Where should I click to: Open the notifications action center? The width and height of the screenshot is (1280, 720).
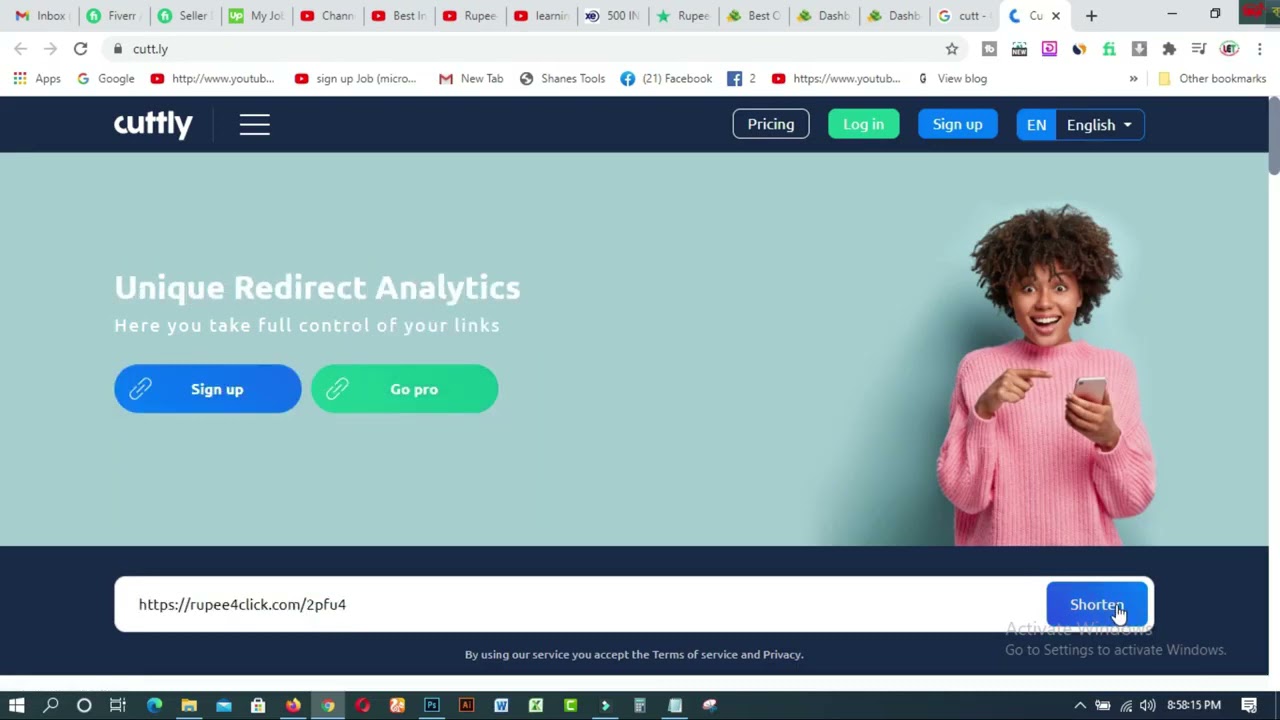click(1249, 705)
